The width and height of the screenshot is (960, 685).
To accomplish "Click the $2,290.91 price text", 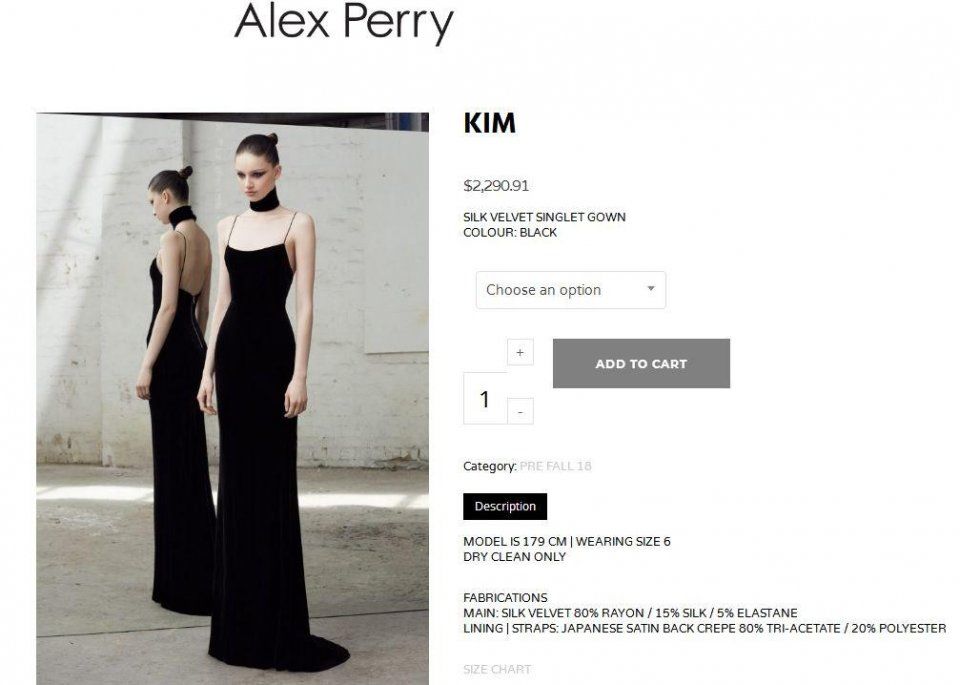I will (x=496, y=185).
